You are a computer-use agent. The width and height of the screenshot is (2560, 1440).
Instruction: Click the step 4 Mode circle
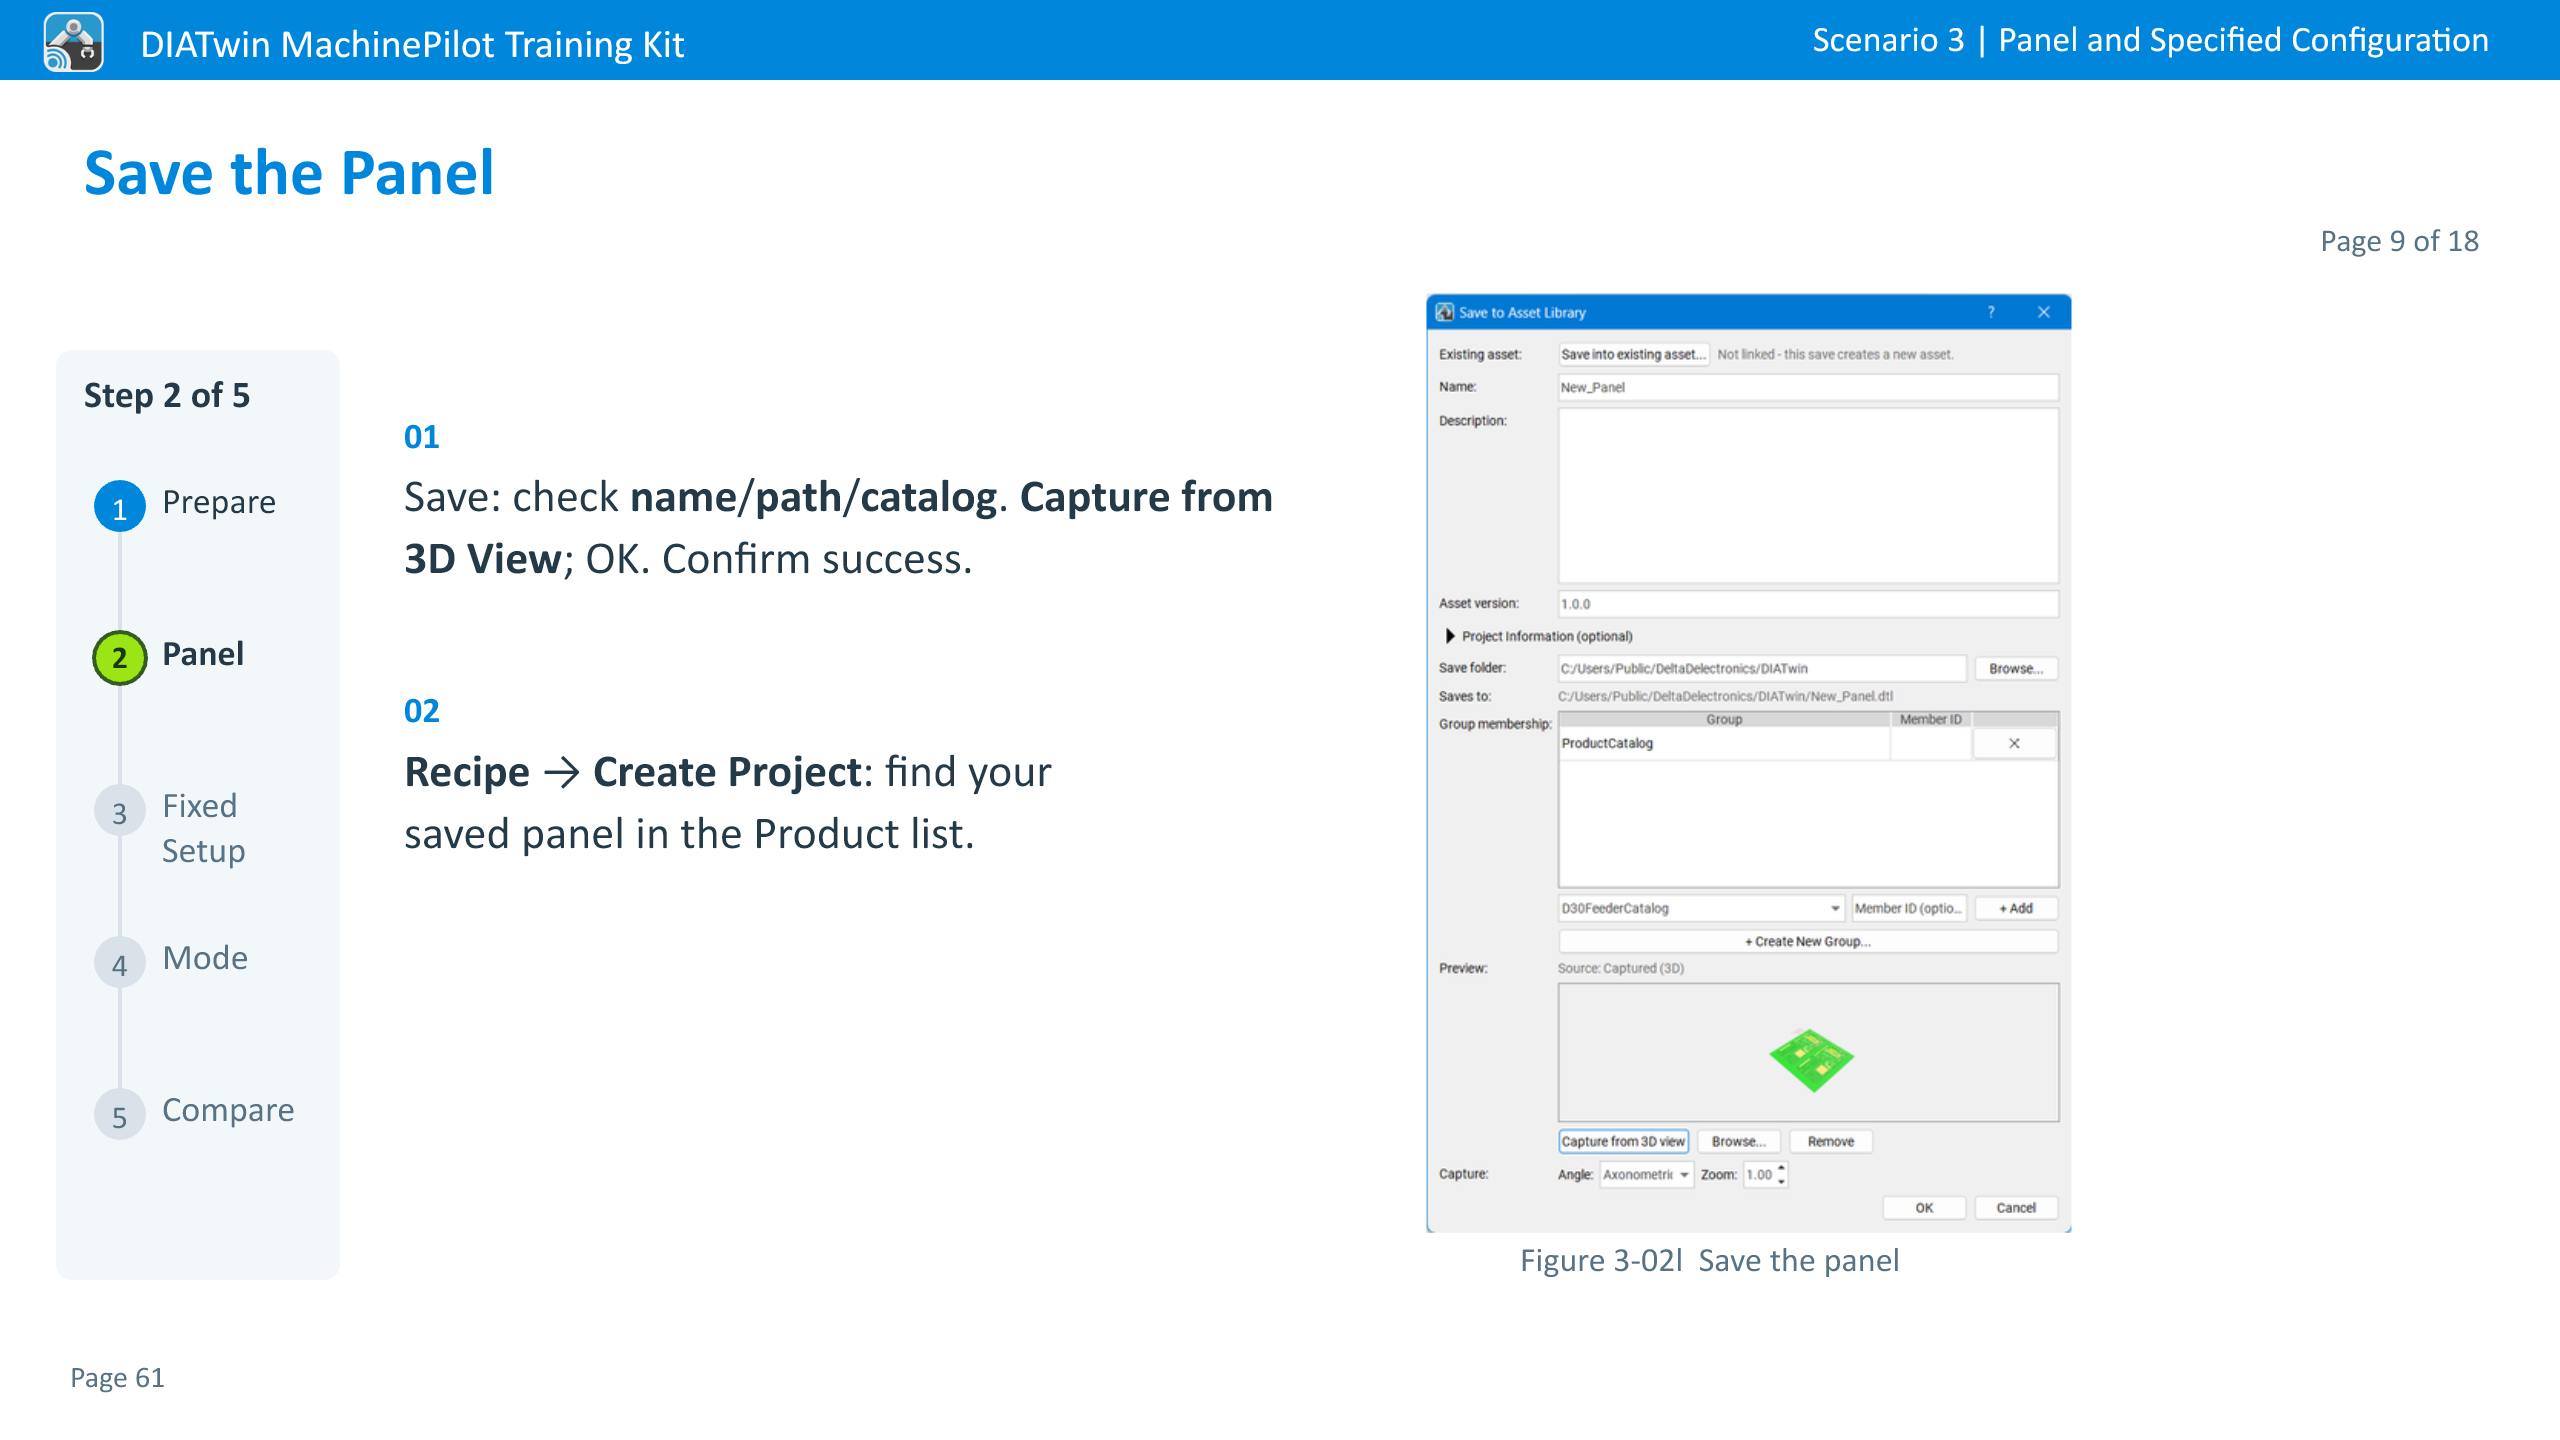click(x=120, y=963)
